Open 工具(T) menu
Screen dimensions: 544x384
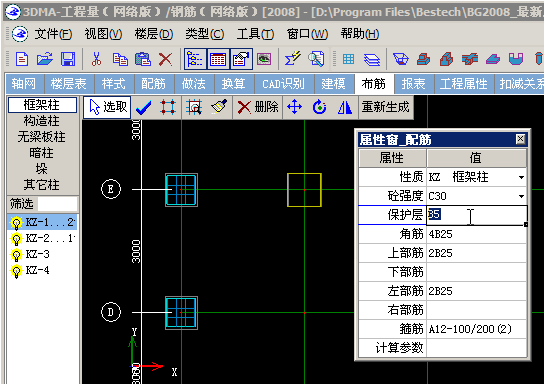click(x=255, y=34)
